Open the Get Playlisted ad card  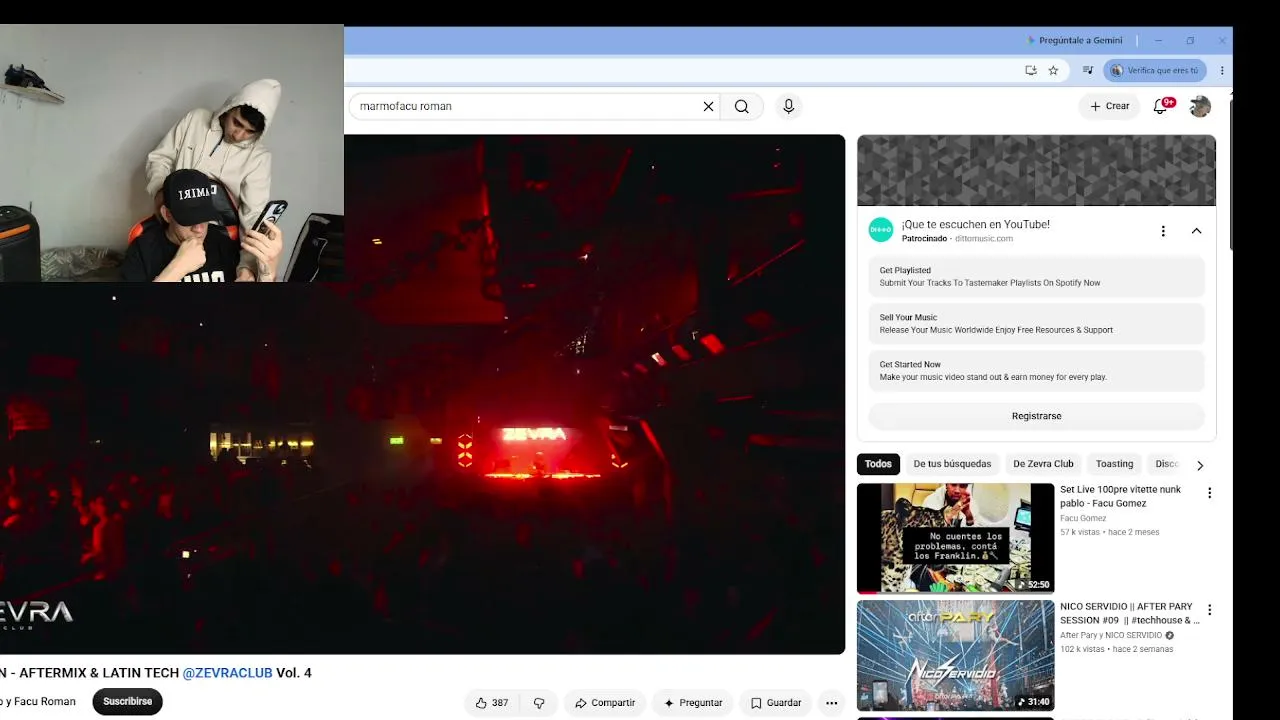pos(1036,277)
